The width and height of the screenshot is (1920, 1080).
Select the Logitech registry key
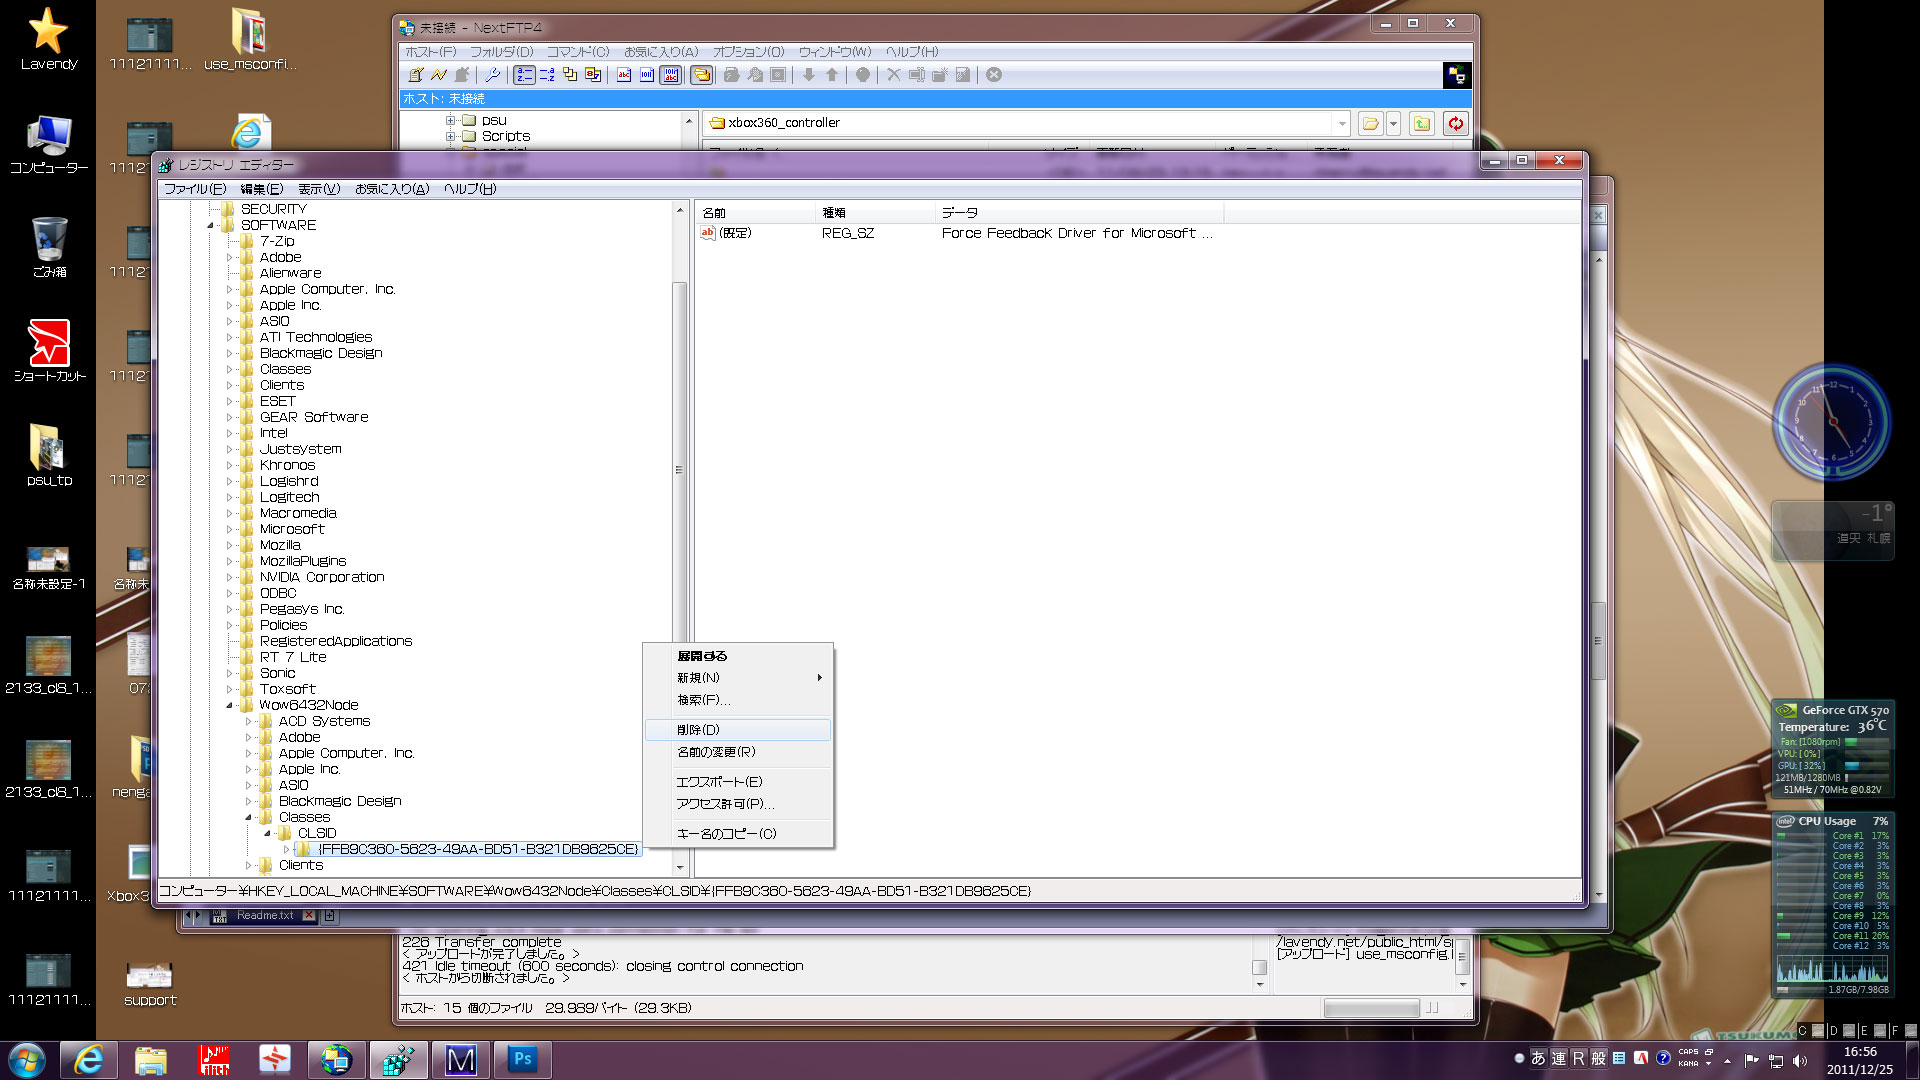point(289,497)
